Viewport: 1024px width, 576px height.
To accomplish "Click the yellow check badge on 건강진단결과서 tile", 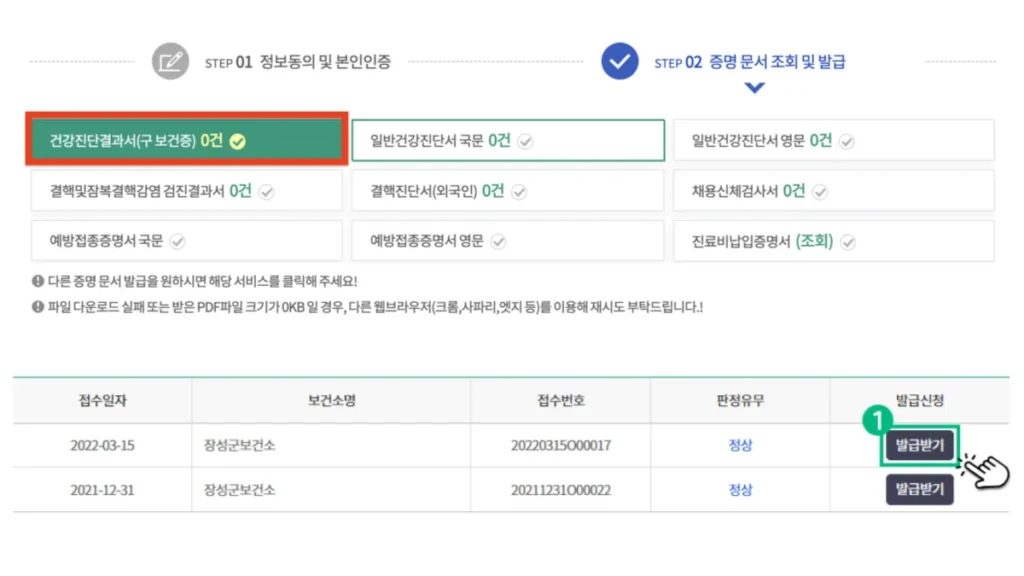I will click(x=236, y=140).
